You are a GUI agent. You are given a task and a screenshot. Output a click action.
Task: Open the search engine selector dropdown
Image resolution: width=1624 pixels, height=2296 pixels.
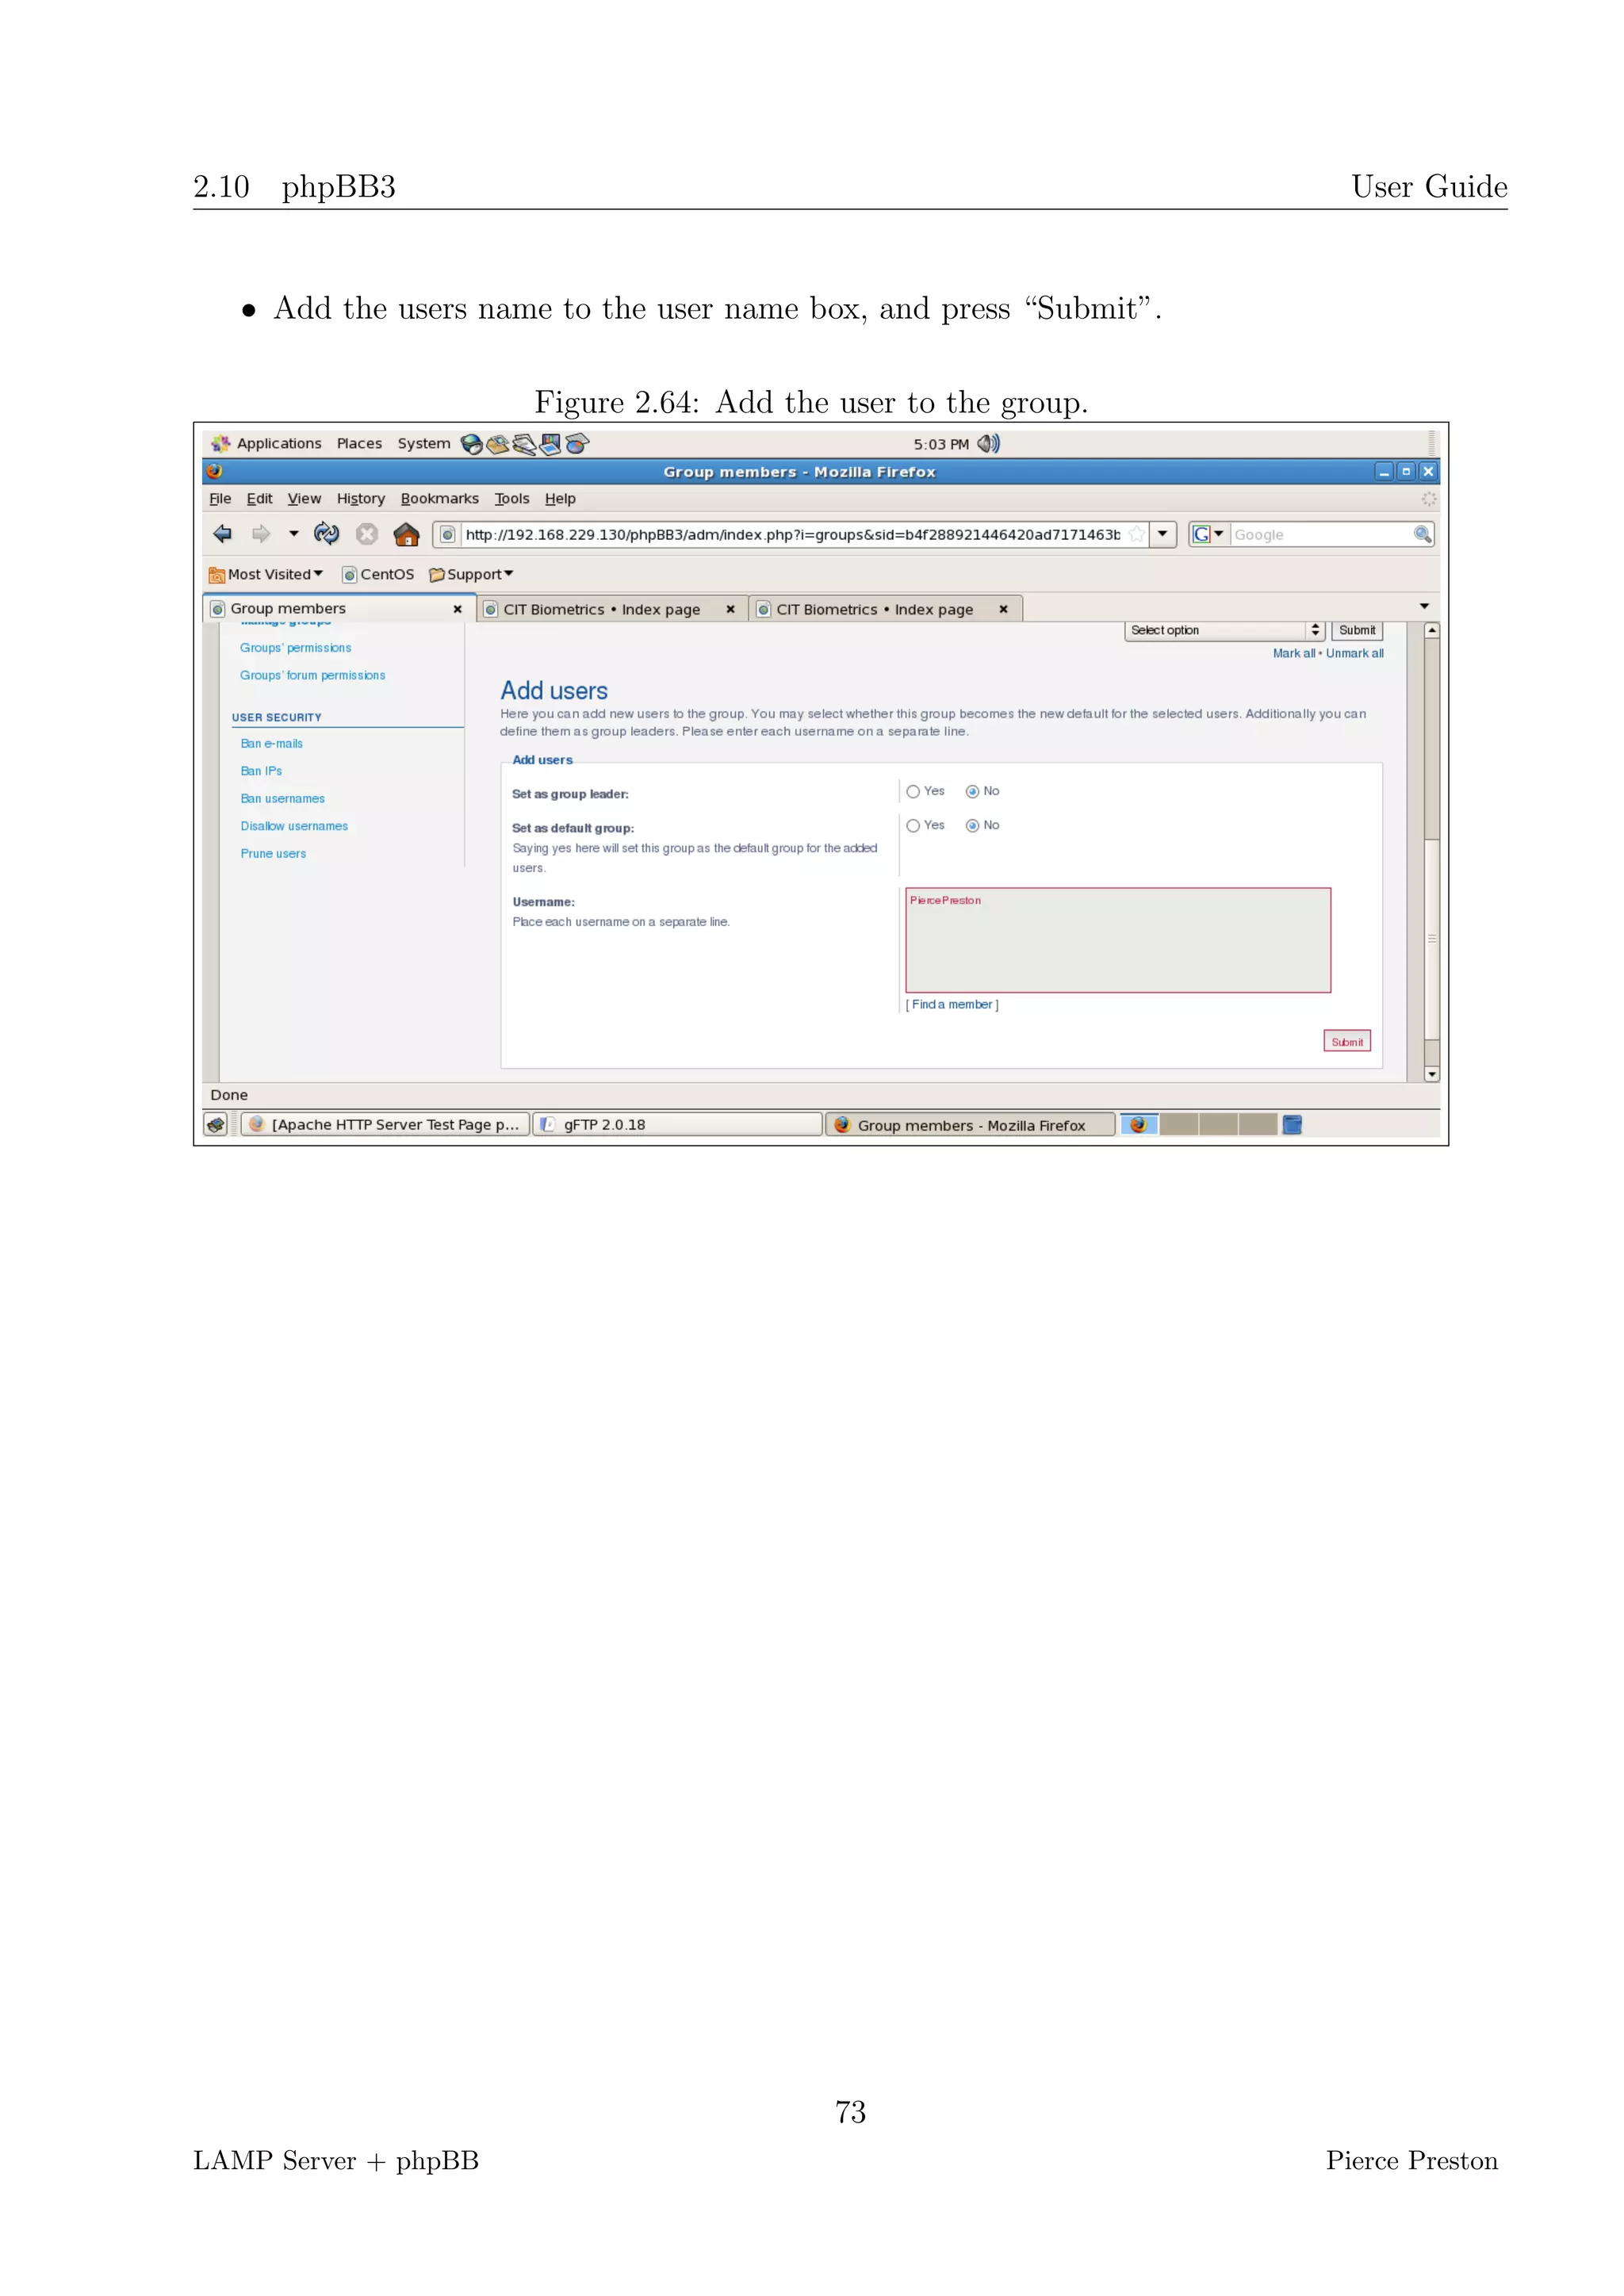tap(1208, 534)
